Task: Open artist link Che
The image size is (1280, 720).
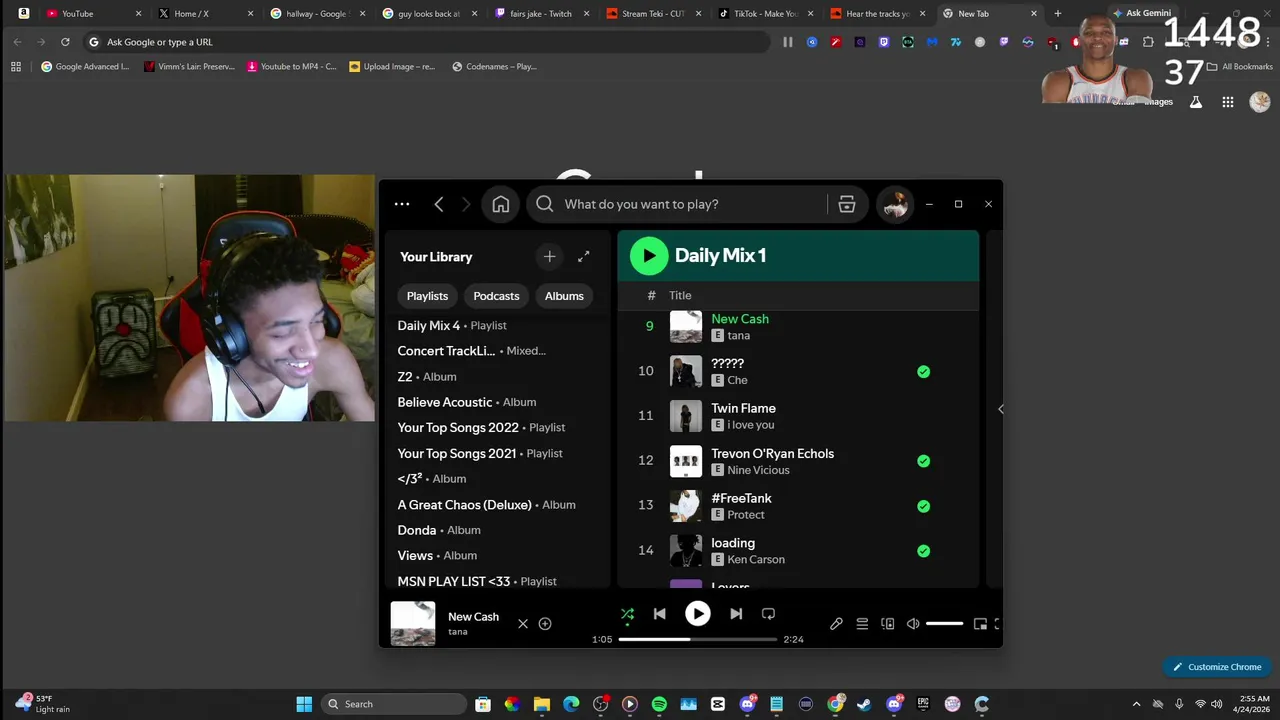Action: (737, 380)
